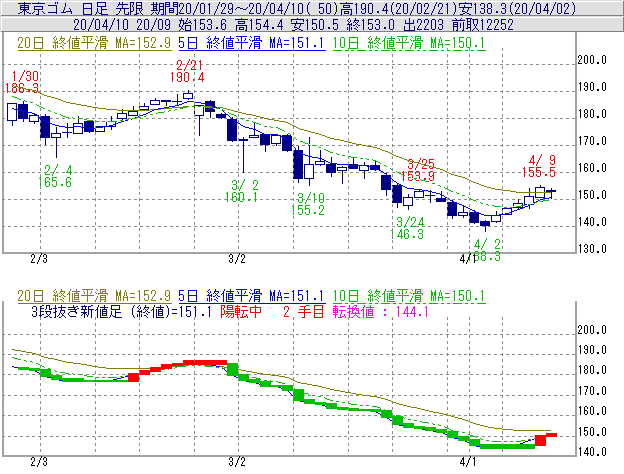Image resolution: width=624 pixels, height=474 pixels.
Task: Click the 東京ゴム 日足 先限 title header
Action: click(82, 8)
